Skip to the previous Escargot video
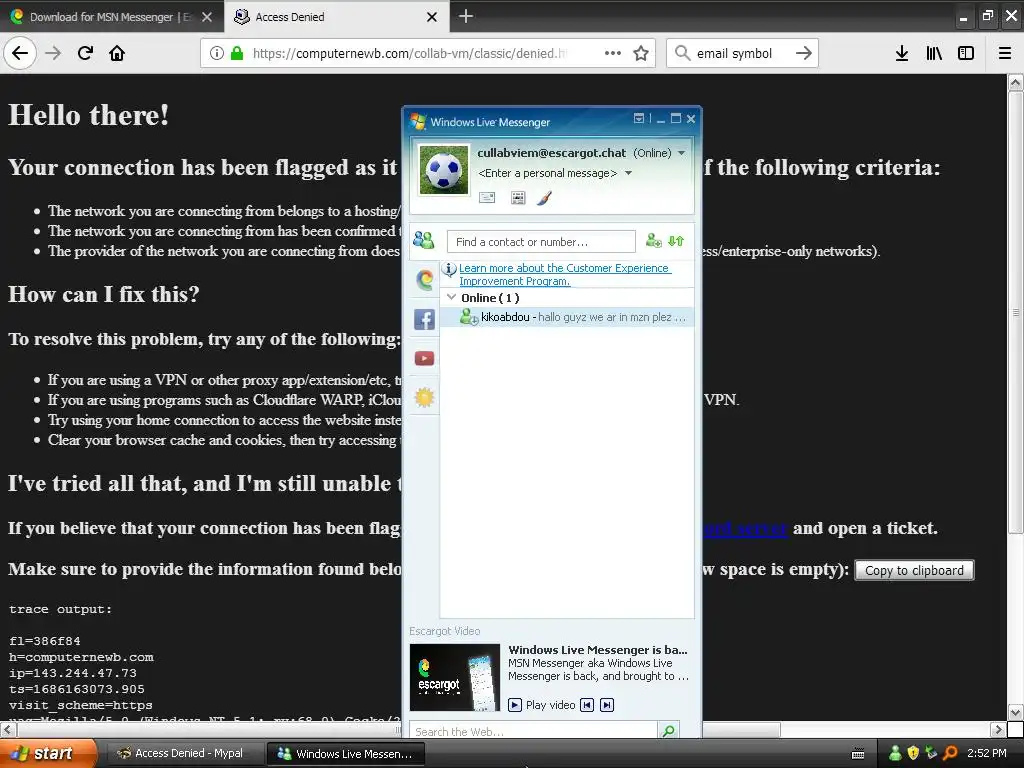 [587, 705]
